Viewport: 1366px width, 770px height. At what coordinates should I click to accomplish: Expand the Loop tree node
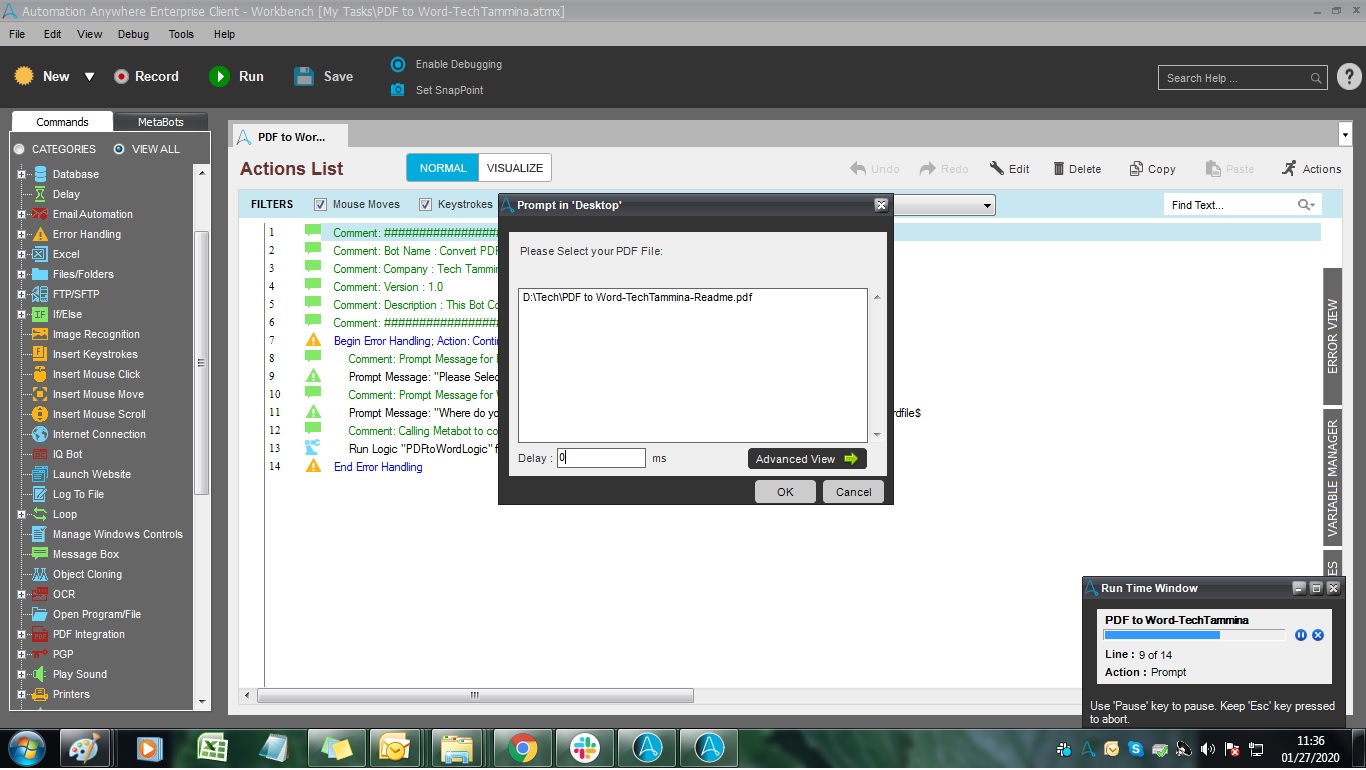click(x=21, y=514)
